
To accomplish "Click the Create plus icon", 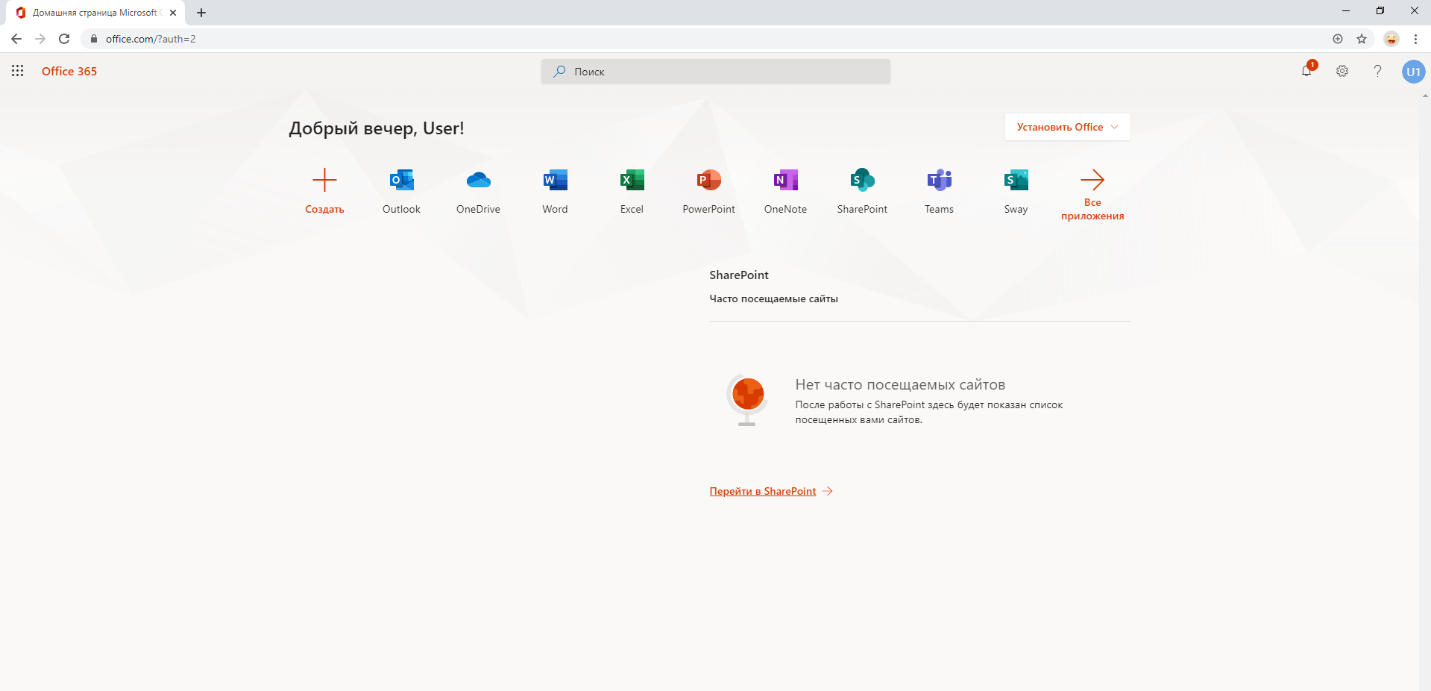I will point(325,180).
